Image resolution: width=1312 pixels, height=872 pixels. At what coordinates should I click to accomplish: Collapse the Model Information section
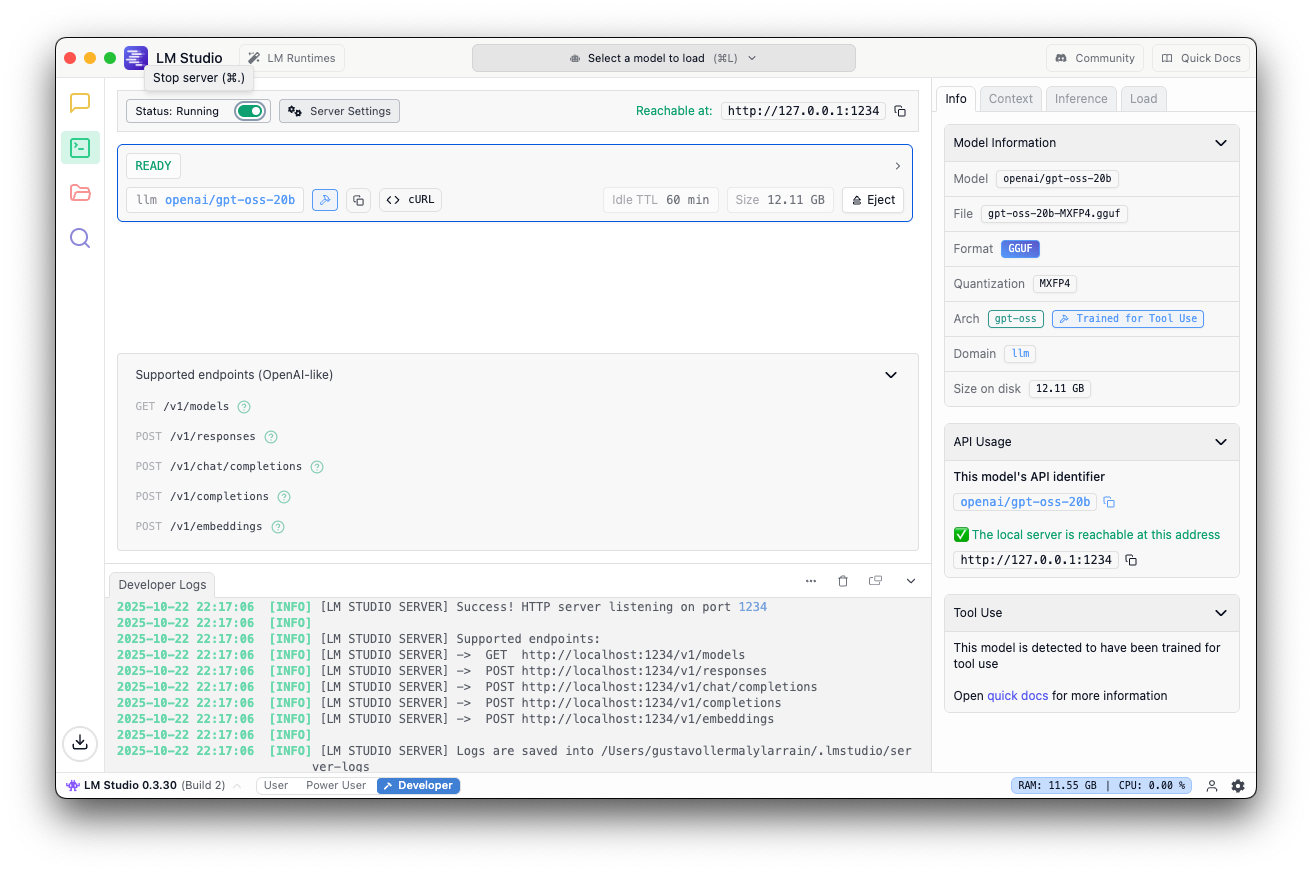pos(1221,143)
